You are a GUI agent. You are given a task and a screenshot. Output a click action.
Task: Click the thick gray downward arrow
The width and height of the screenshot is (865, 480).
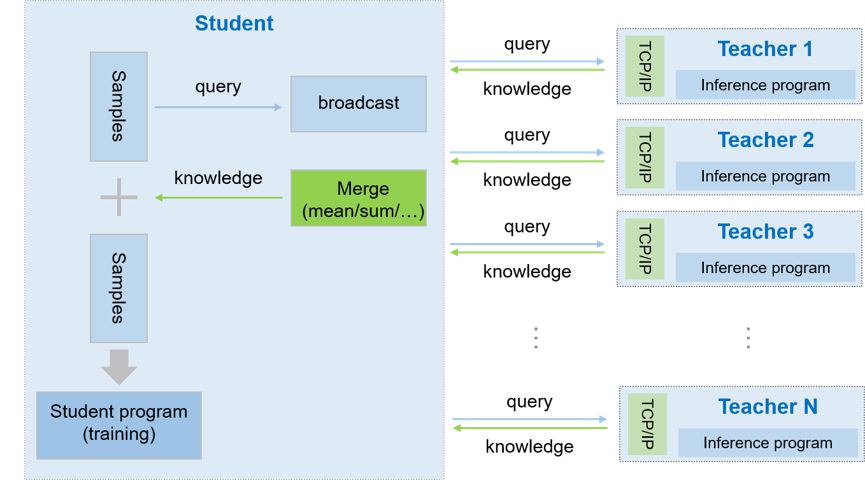[119, 366]
